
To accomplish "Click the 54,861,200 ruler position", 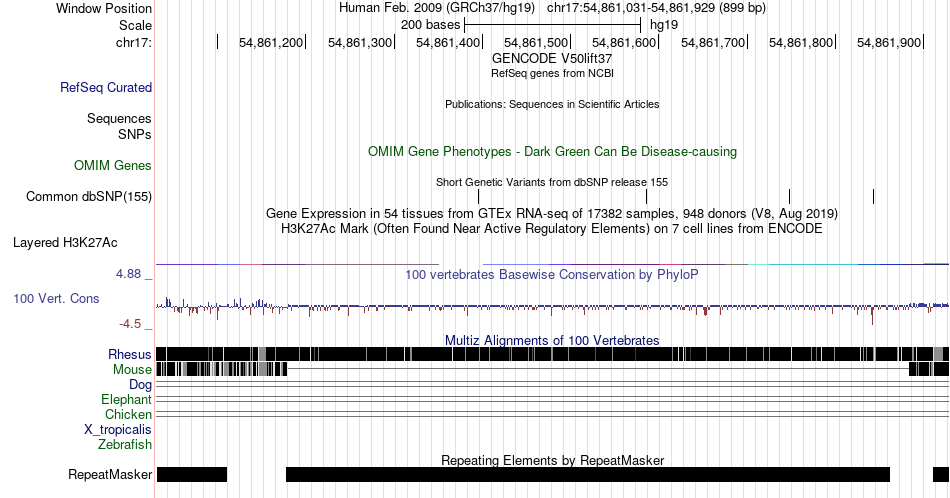I will (271, 42).
